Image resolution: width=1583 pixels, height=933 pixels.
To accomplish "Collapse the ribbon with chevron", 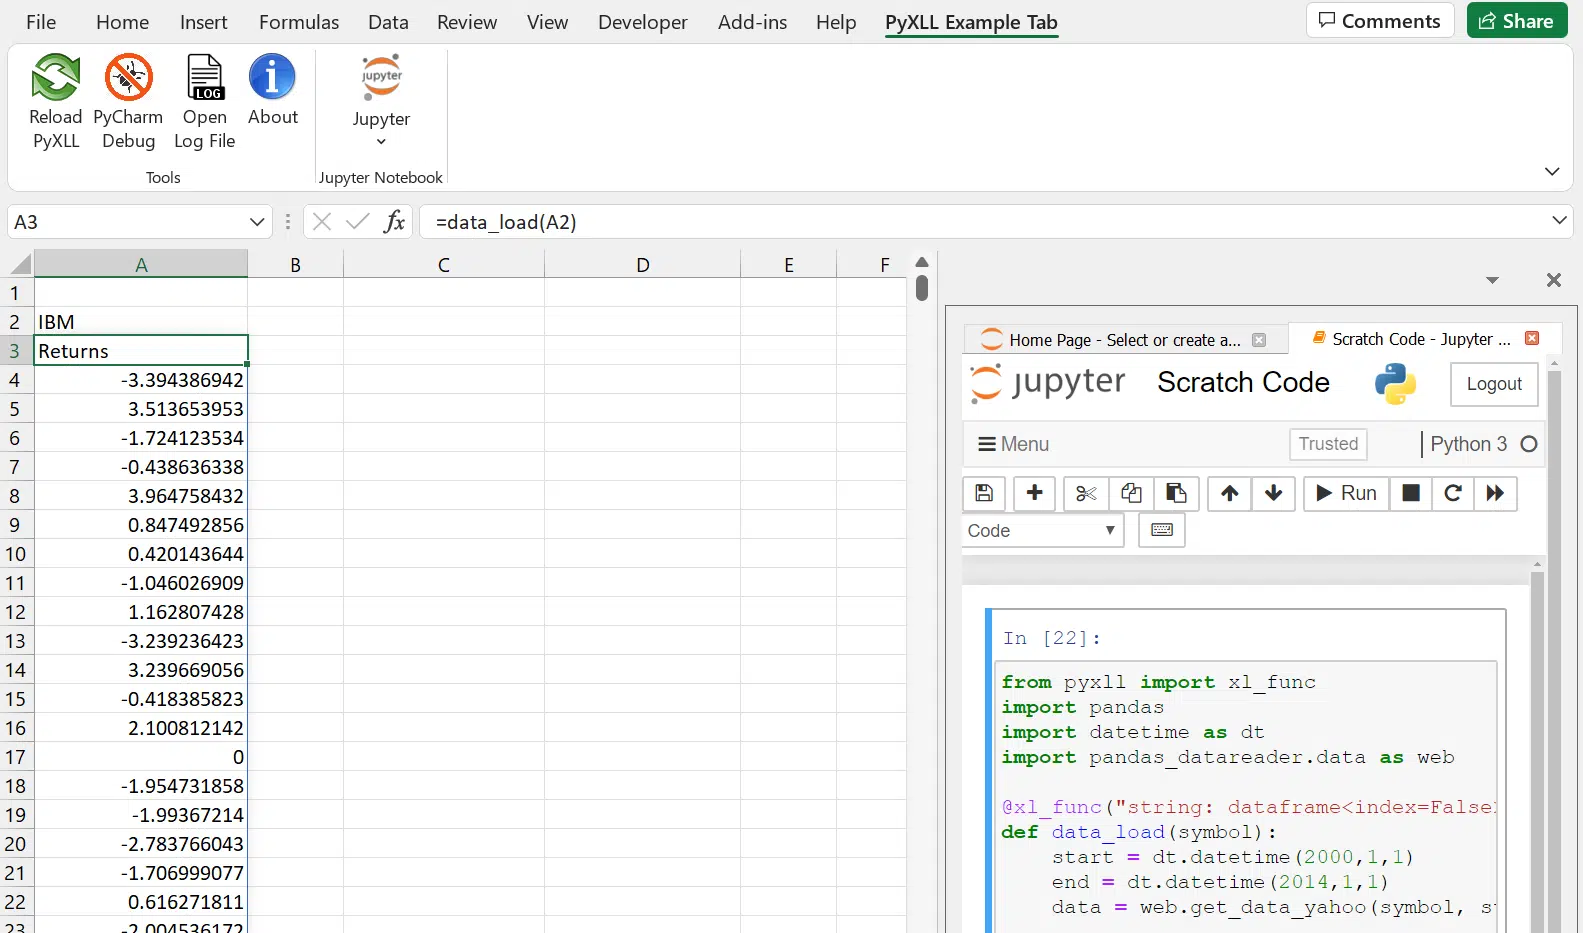I will point(1552,172).
